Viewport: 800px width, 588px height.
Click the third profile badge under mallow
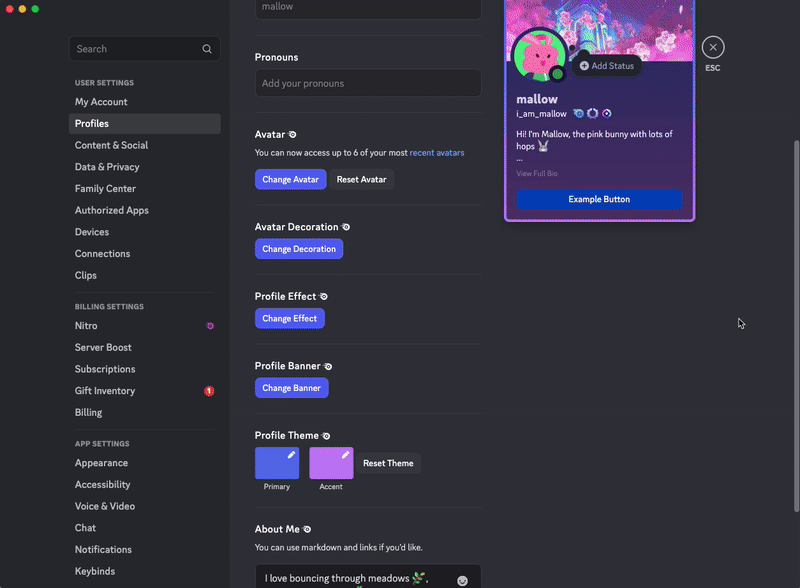607,113
